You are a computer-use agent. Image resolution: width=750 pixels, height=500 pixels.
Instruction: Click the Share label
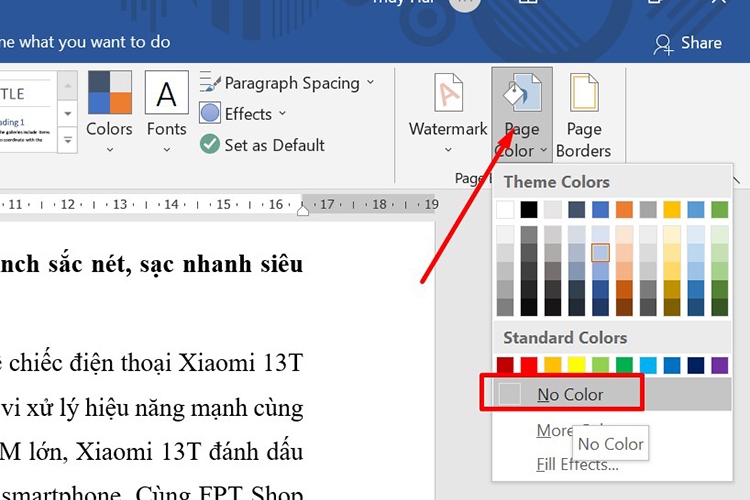point(701,43)
